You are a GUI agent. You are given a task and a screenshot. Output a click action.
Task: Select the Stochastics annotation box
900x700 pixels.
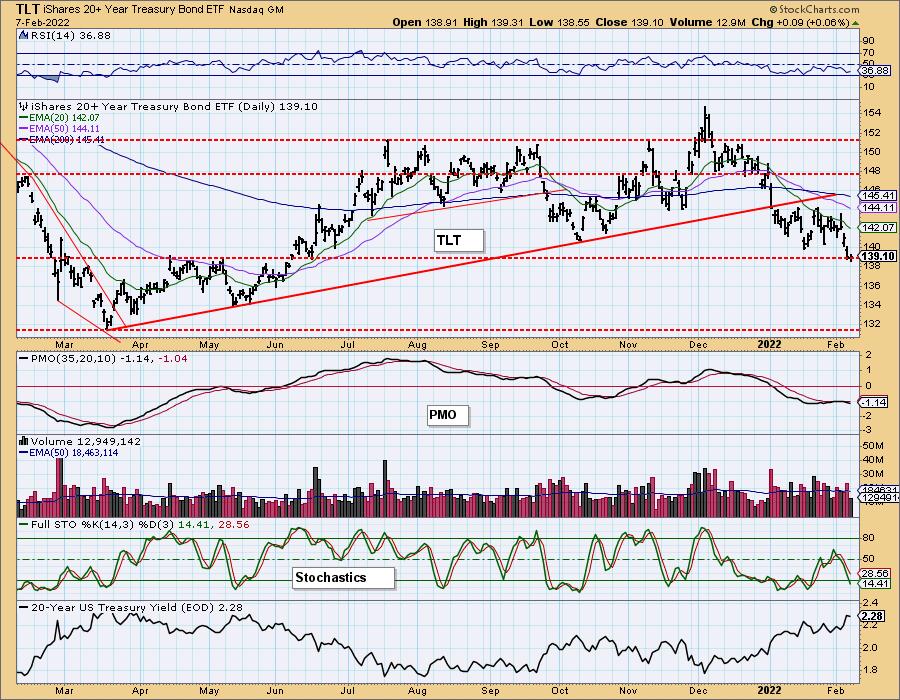[344, 578]
